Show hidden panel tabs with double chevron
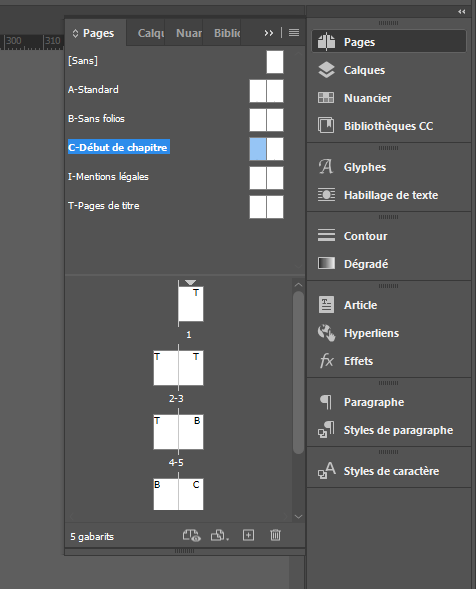Image resolution: width=476 pixels, height=589 pixels. point(269,33)
